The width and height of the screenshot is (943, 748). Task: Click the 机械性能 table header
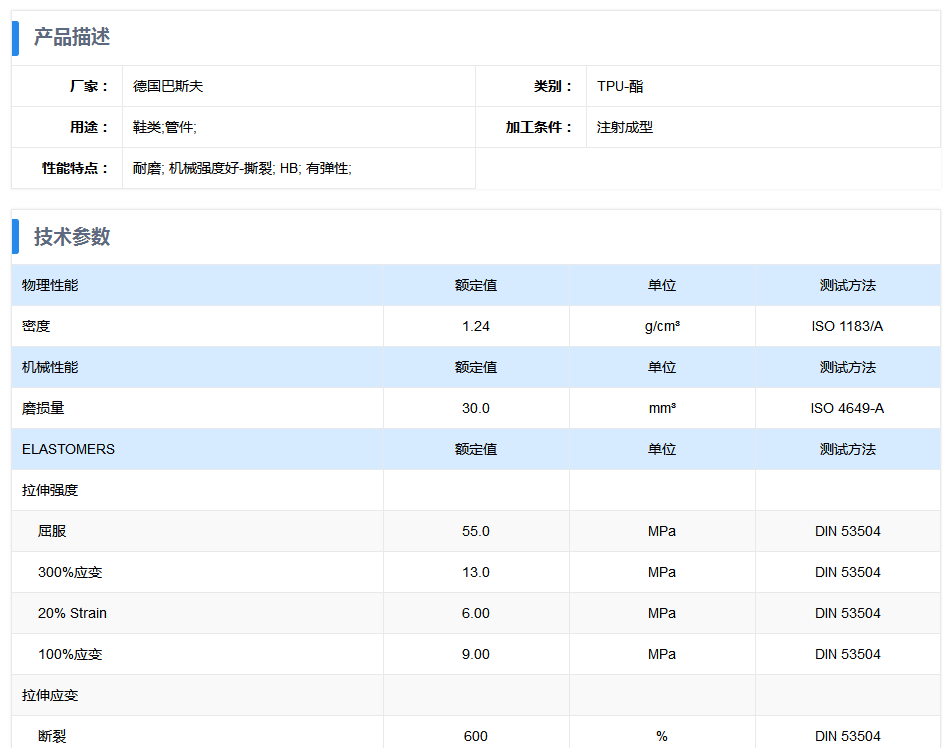click(x=50, y=368)
